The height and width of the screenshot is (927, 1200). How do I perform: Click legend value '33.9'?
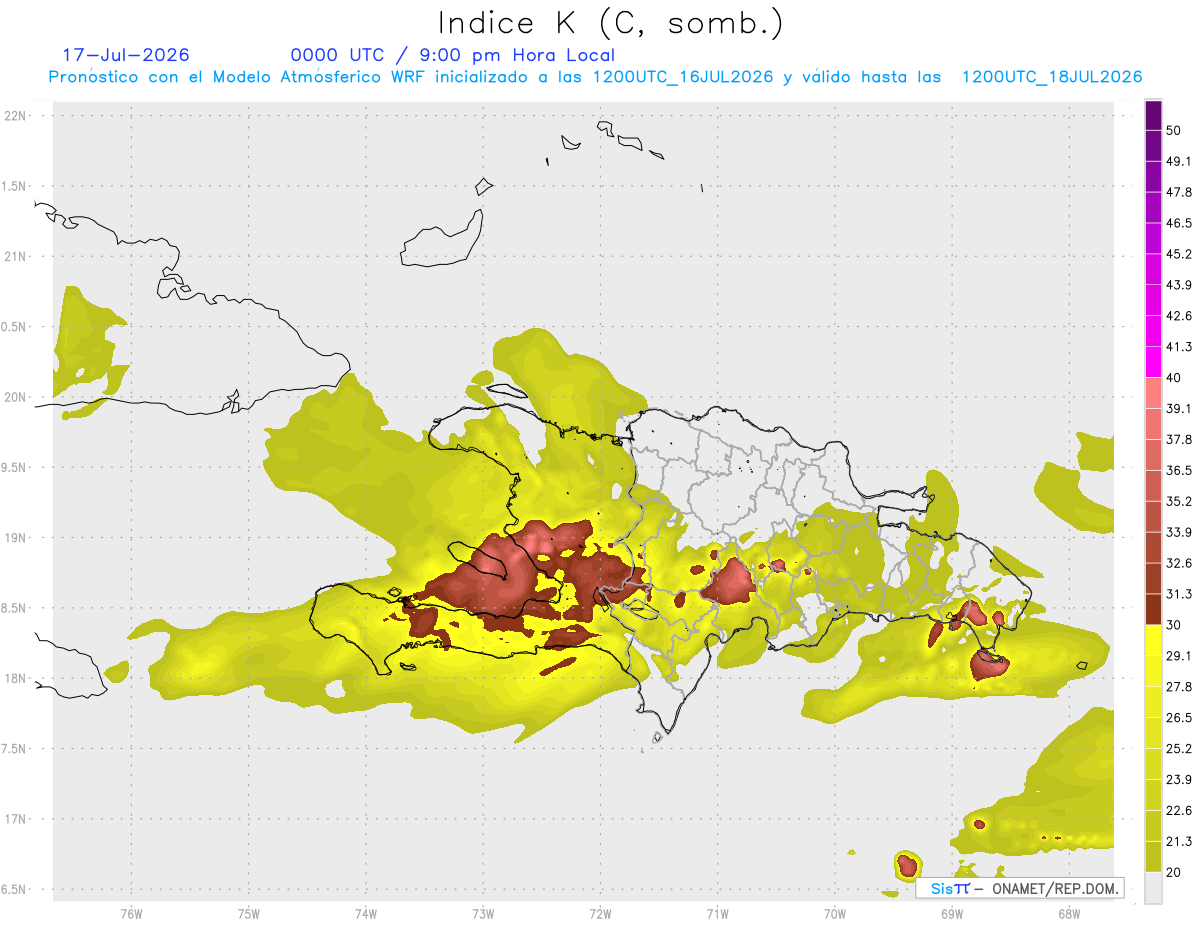click(1179, 532)
